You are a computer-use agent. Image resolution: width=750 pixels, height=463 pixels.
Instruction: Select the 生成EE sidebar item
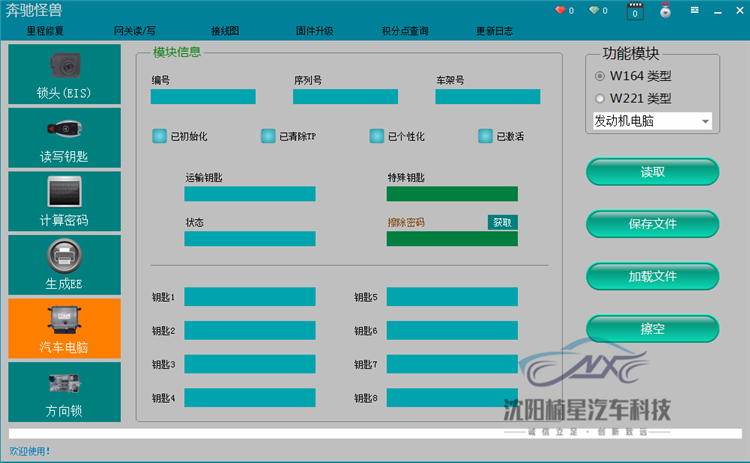(64, 265)
